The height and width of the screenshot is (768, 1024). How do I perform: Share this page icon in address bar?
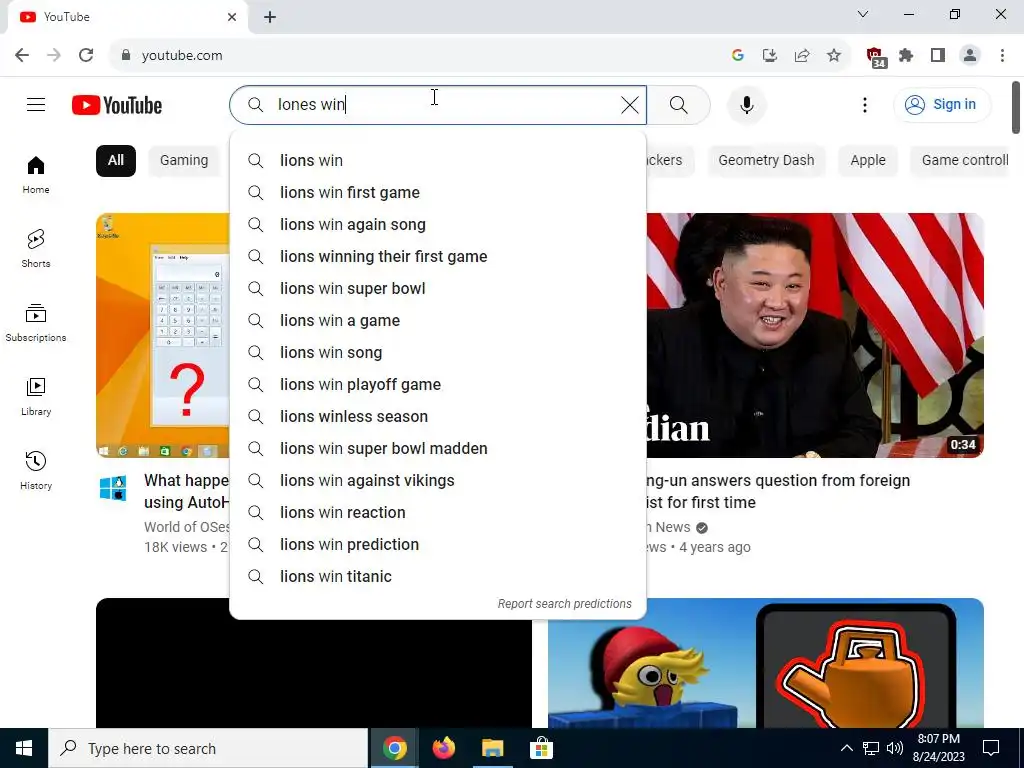pos(802,56)
